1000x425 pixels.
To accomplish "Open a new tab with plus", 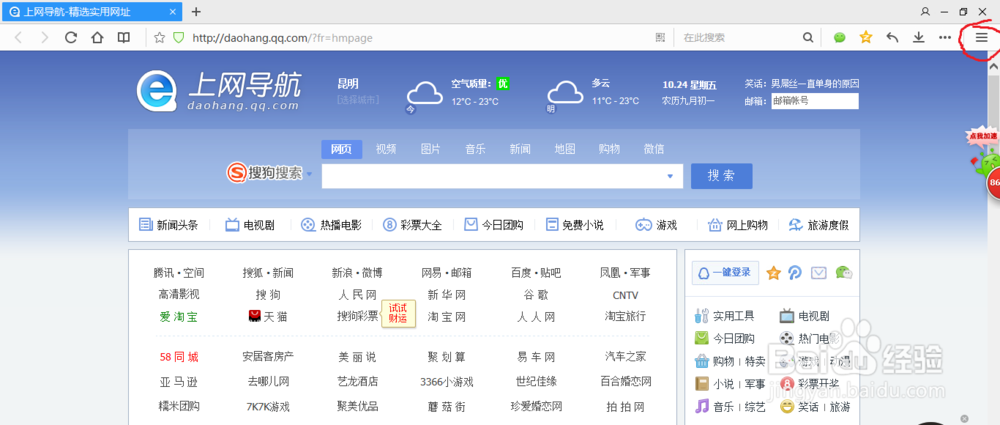I will [196, 11].
